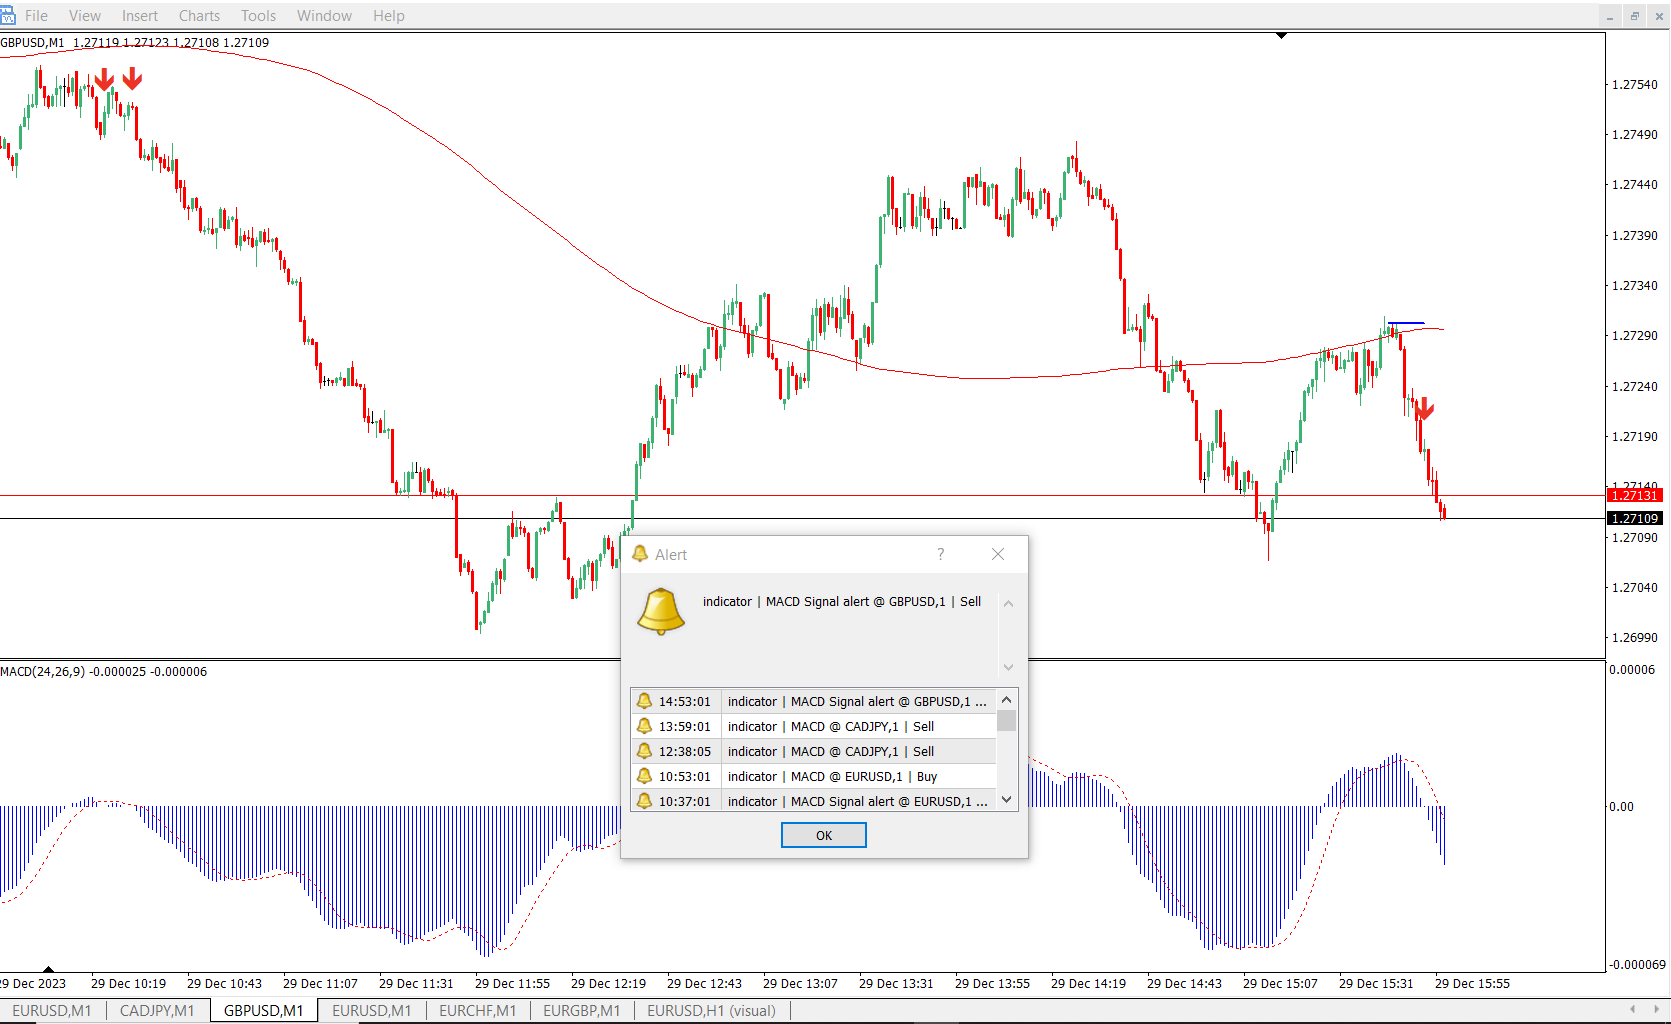Switch to the EURCHF,M1 chart tab
The height and width of the screenshot is (1024, 1671).
(478, 1010)
